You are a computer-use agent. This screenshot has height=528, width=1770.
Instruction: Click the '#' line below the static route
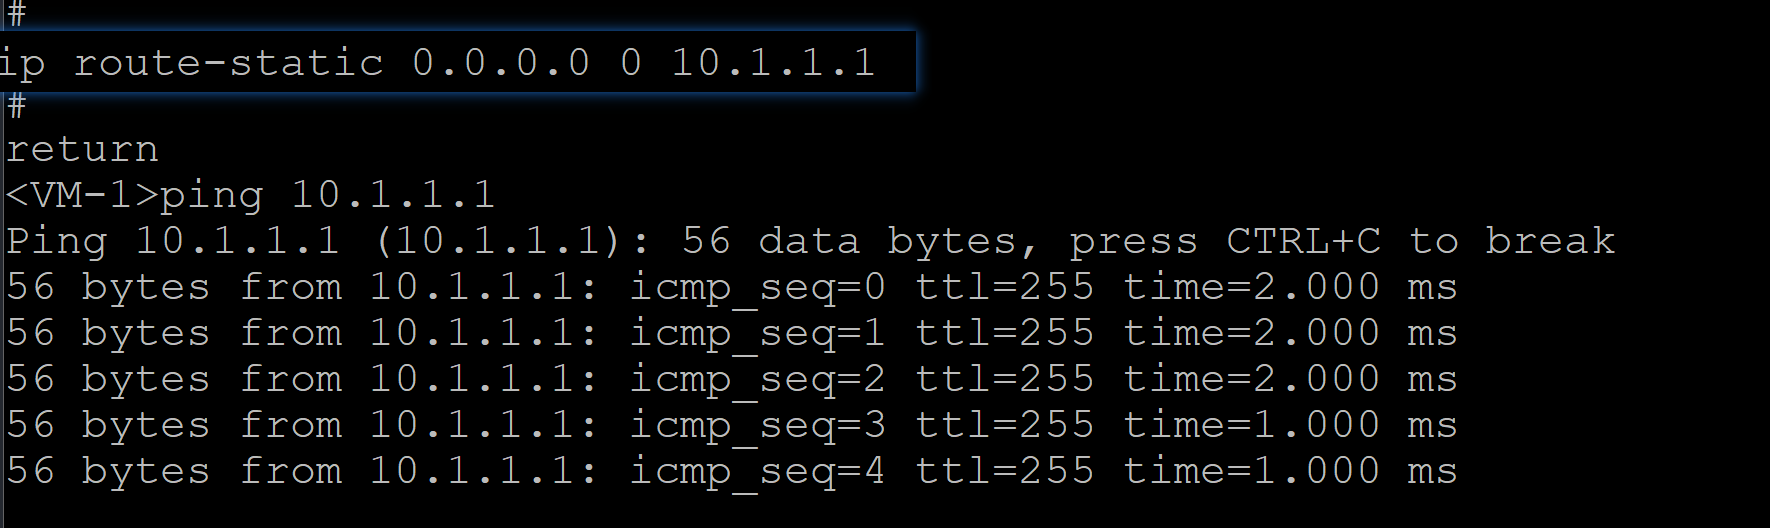point(17,105)
